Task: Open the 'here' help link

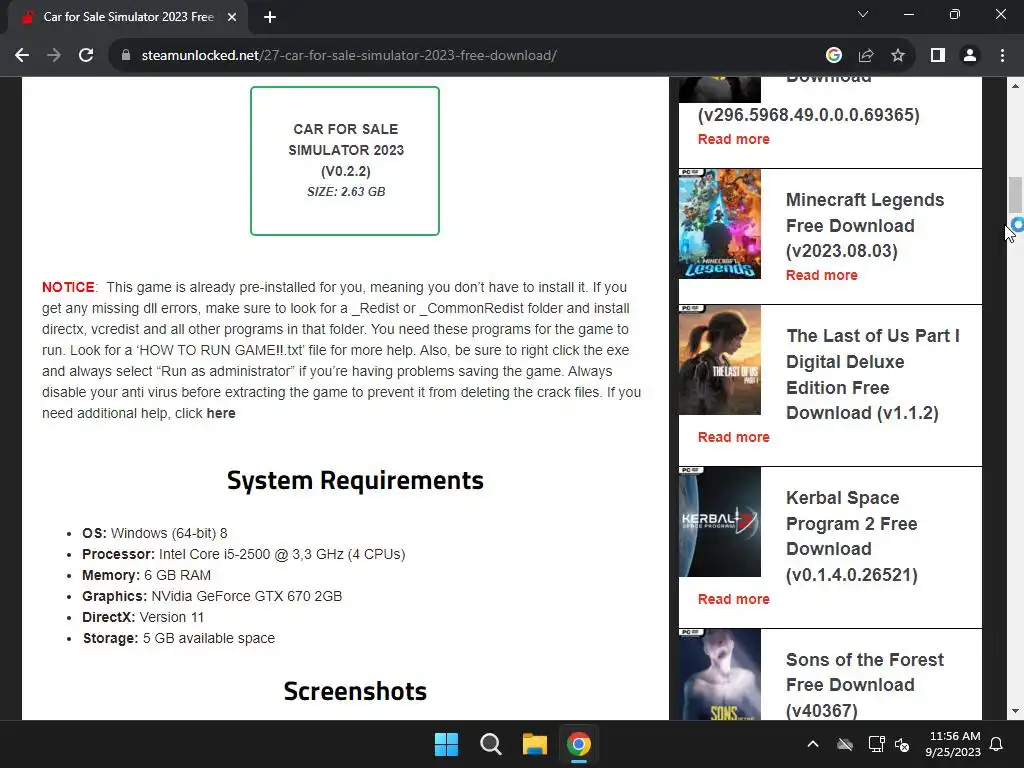Action: (x=221, y=413)
